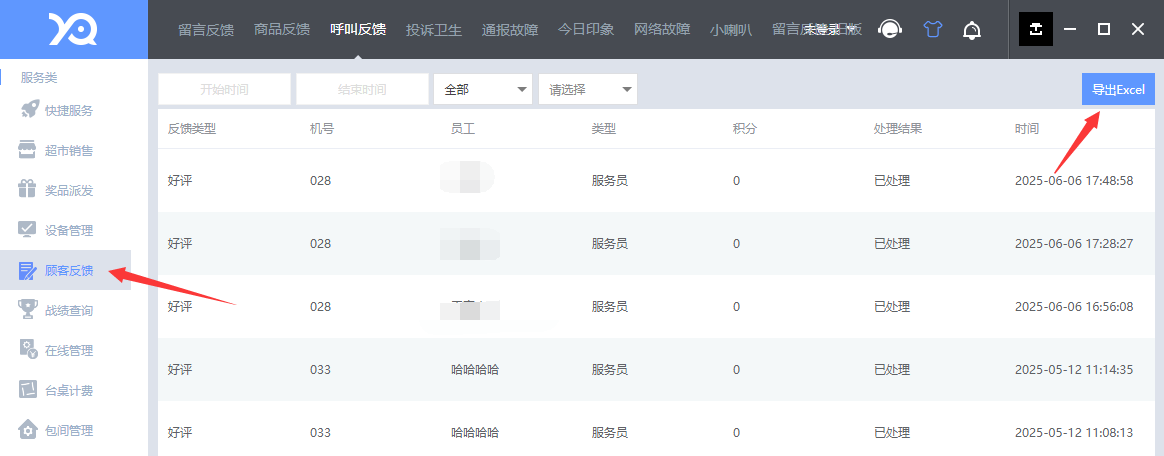Image resolution: width=1164 pixels, height=456 pixels.
Task: Click the icon for 在线管理
Action: (27, 350)
